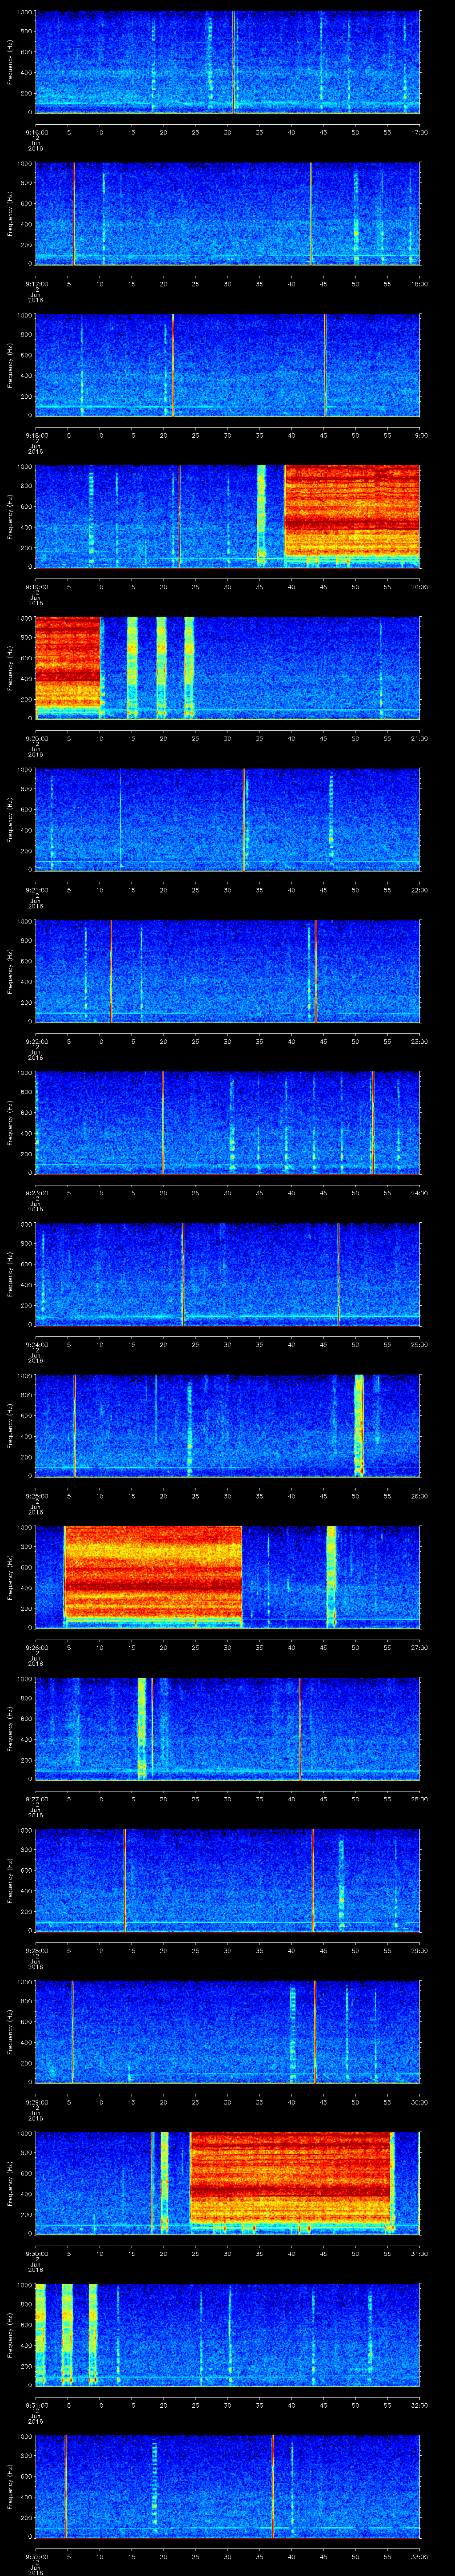Select the red noise block in 9:19:00 spectrogram
The width and height of the screenshot is (455, 2576).
tap(352, 511)
